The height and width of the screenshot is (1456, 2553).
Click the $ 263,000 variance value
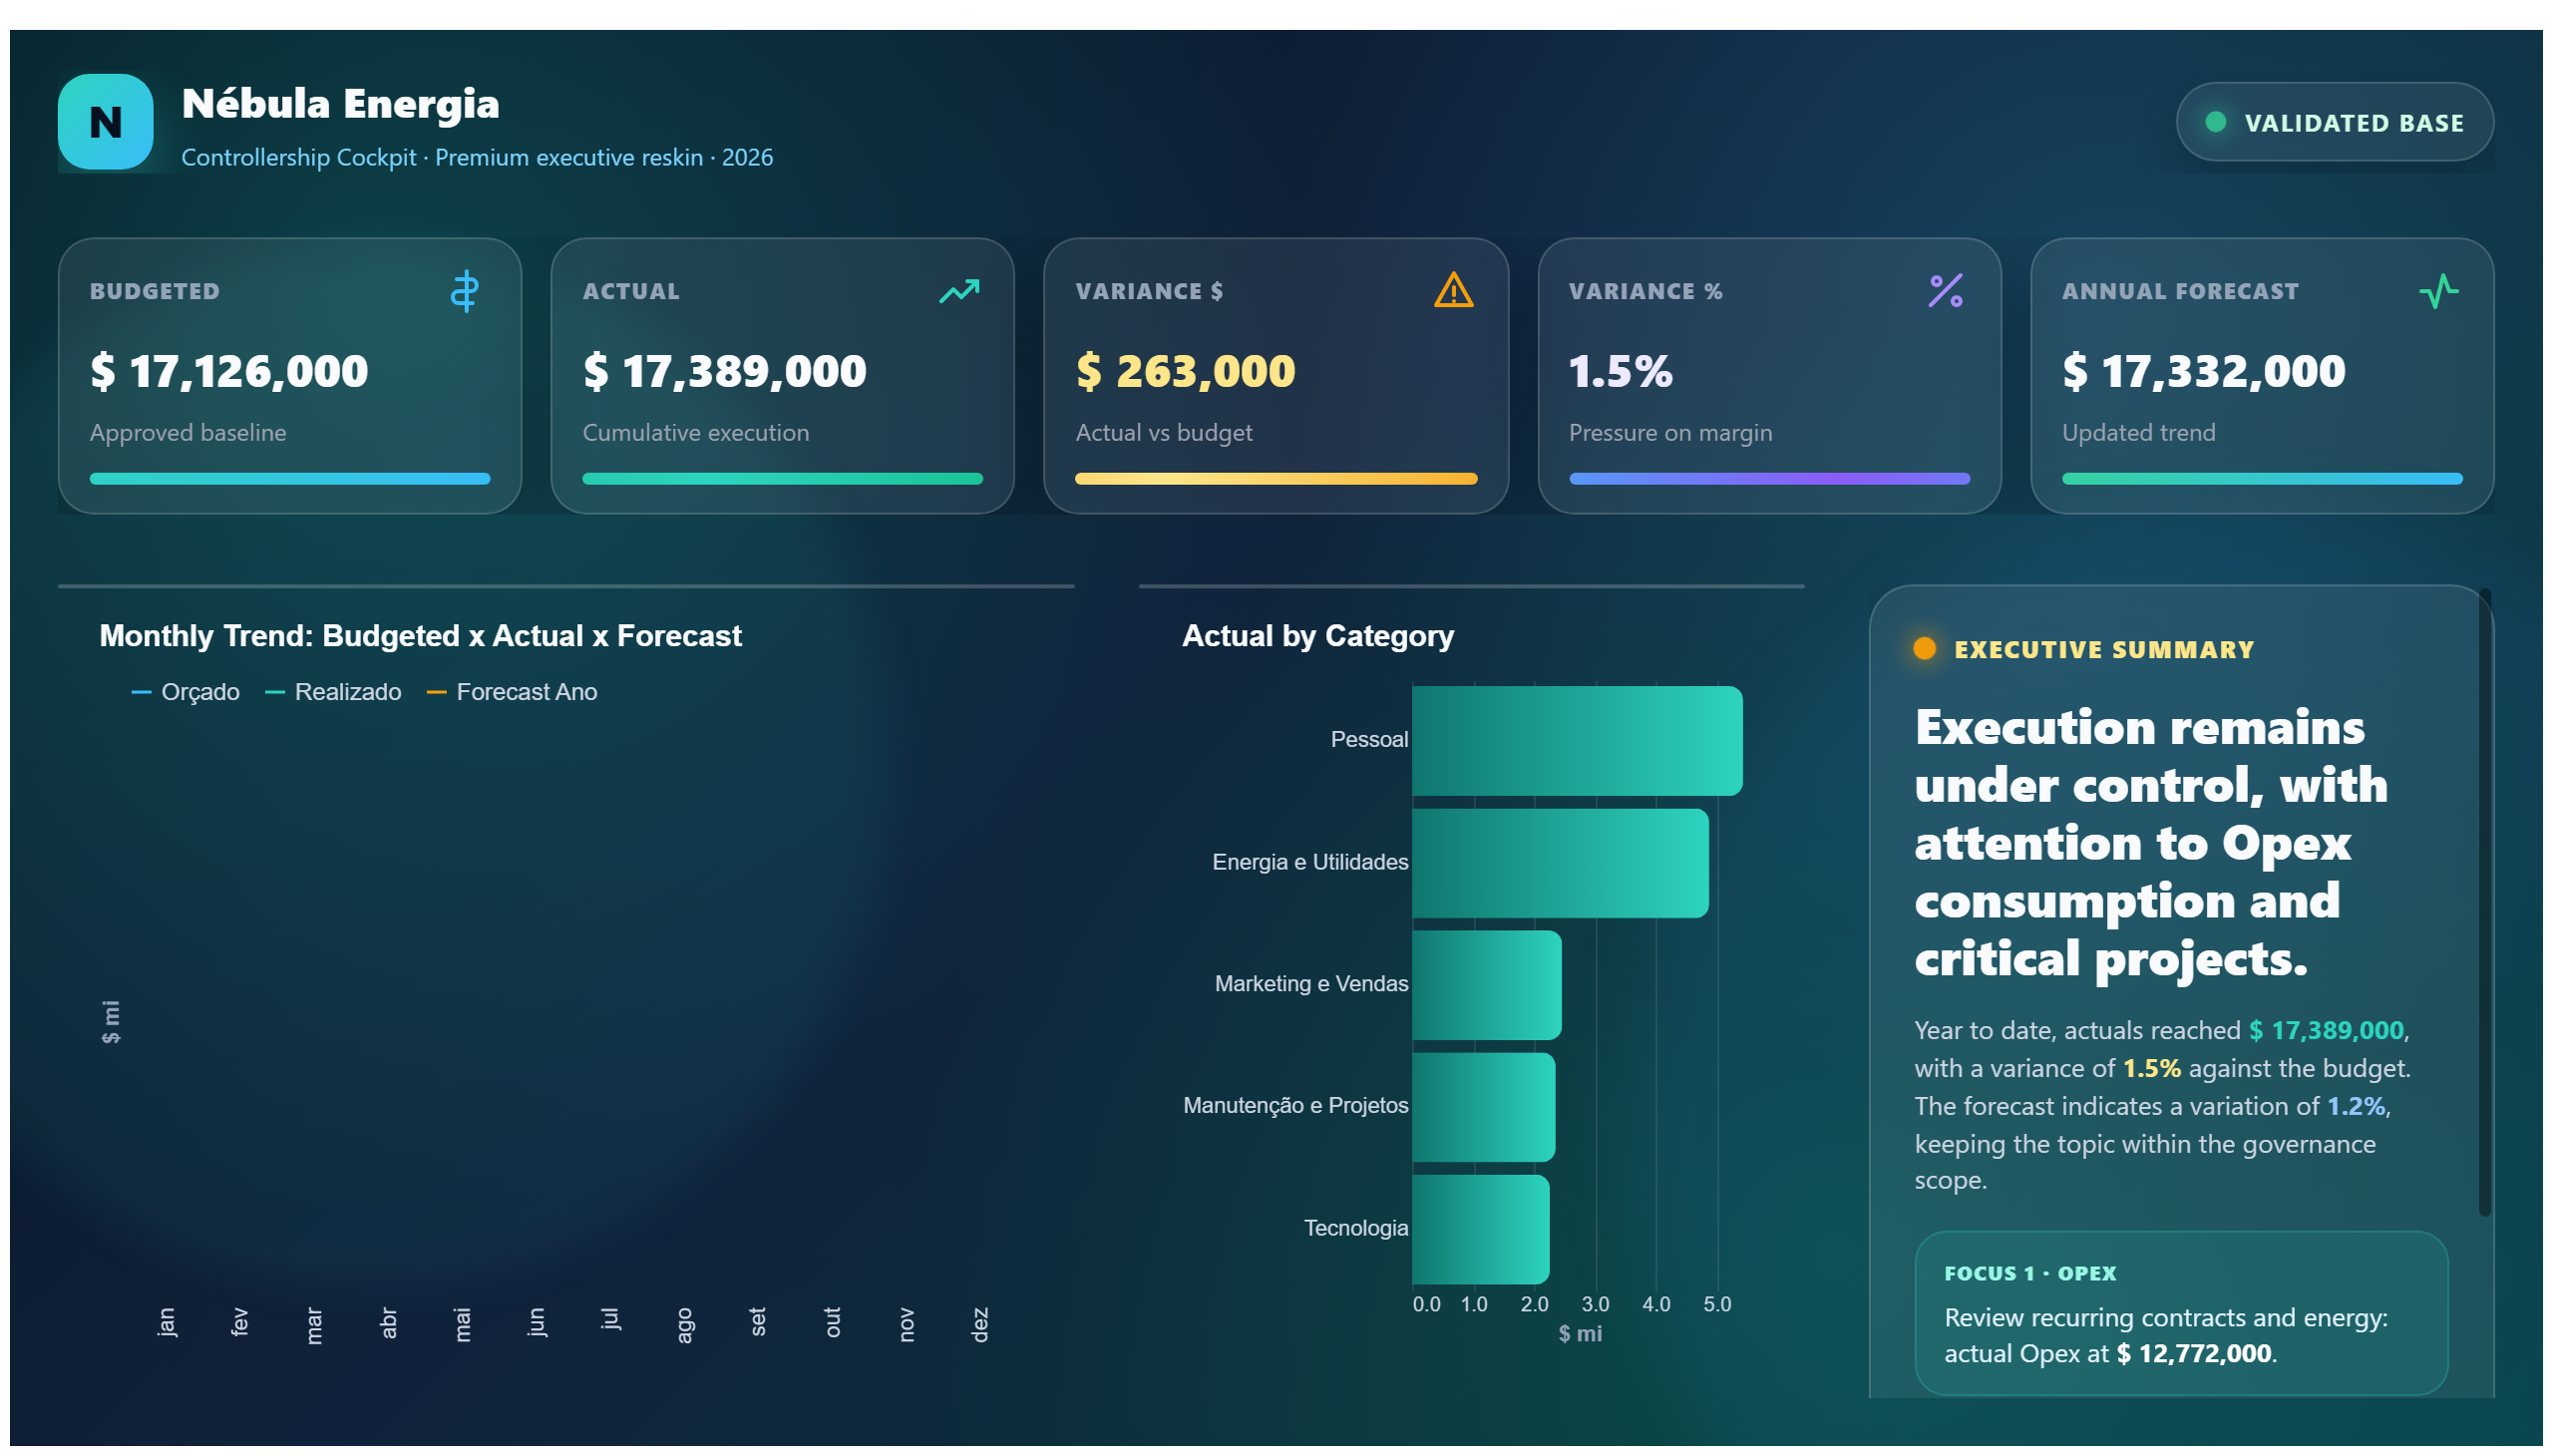point(1185,371)
